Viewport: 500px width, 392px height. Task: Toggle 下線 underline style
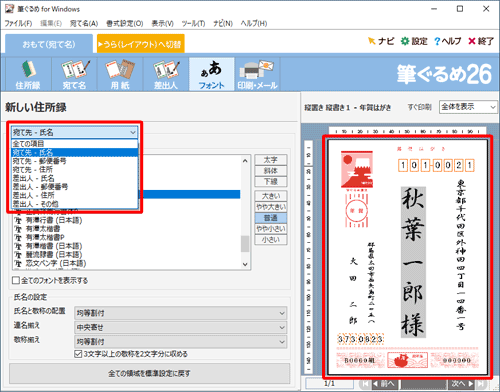(x=271, y=182)
